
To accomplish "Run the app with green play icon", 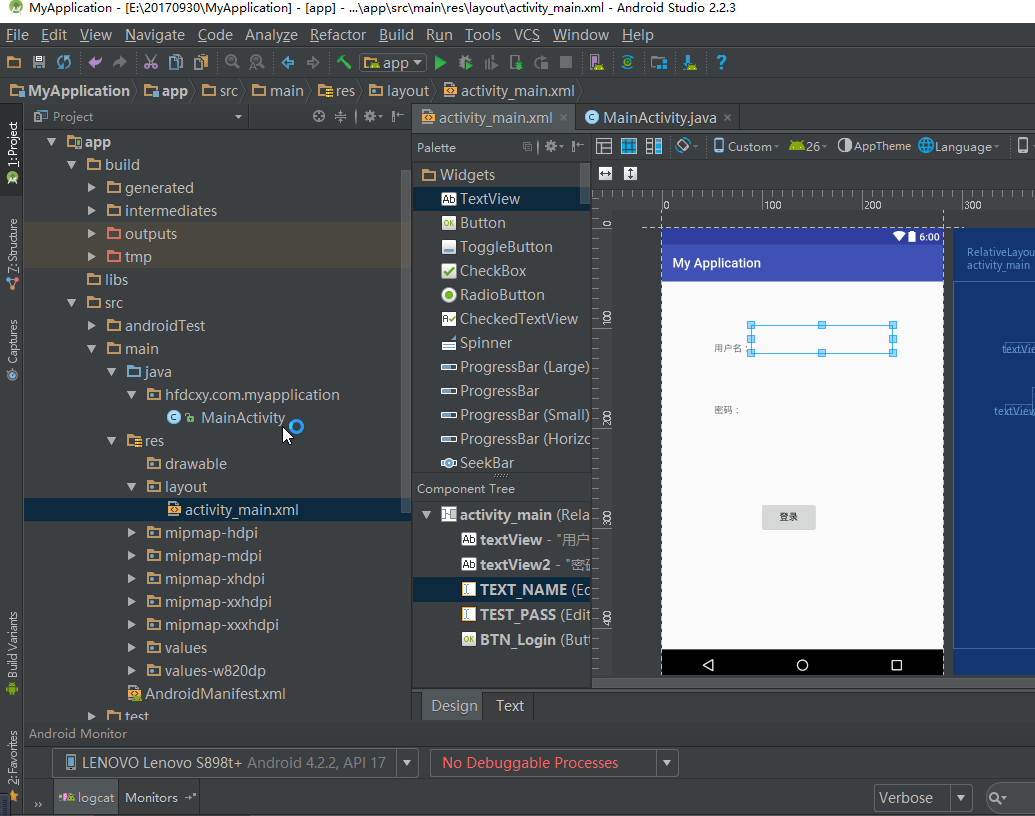I will [x=440, y=63].
